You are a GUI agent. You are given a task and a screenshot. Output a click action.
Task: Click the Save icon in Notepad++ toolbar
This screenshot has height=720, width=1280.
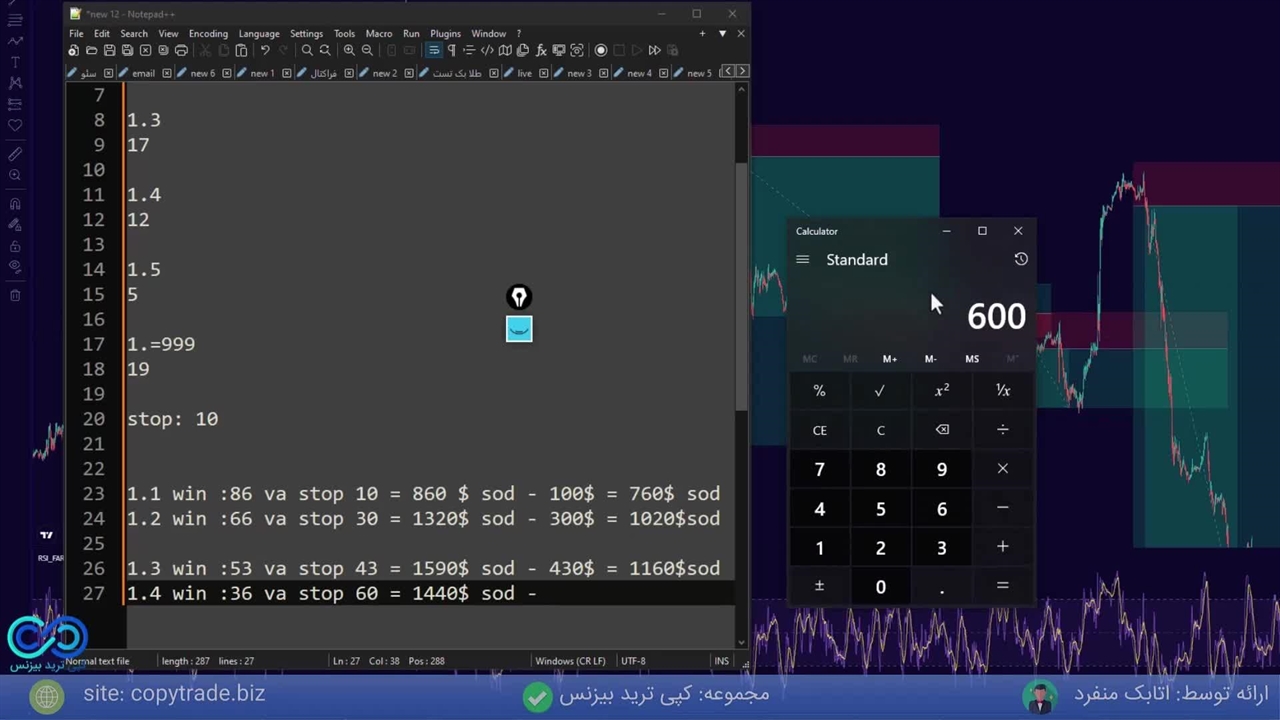coord(109,50)
